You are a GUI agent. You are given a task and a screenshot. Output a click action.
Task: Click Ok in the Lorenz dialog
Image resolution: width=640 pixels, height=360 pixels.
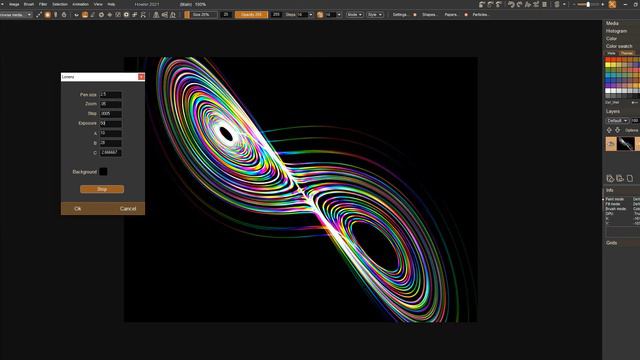(78, 209)
